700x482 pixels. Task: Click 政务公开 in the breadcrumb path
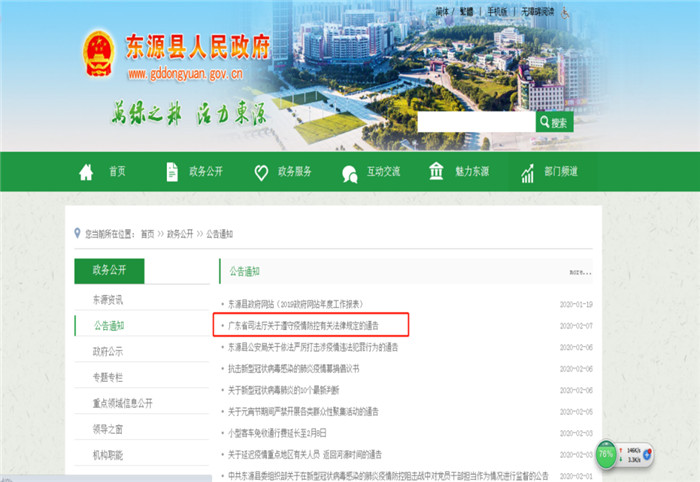[x=180, y=234]
